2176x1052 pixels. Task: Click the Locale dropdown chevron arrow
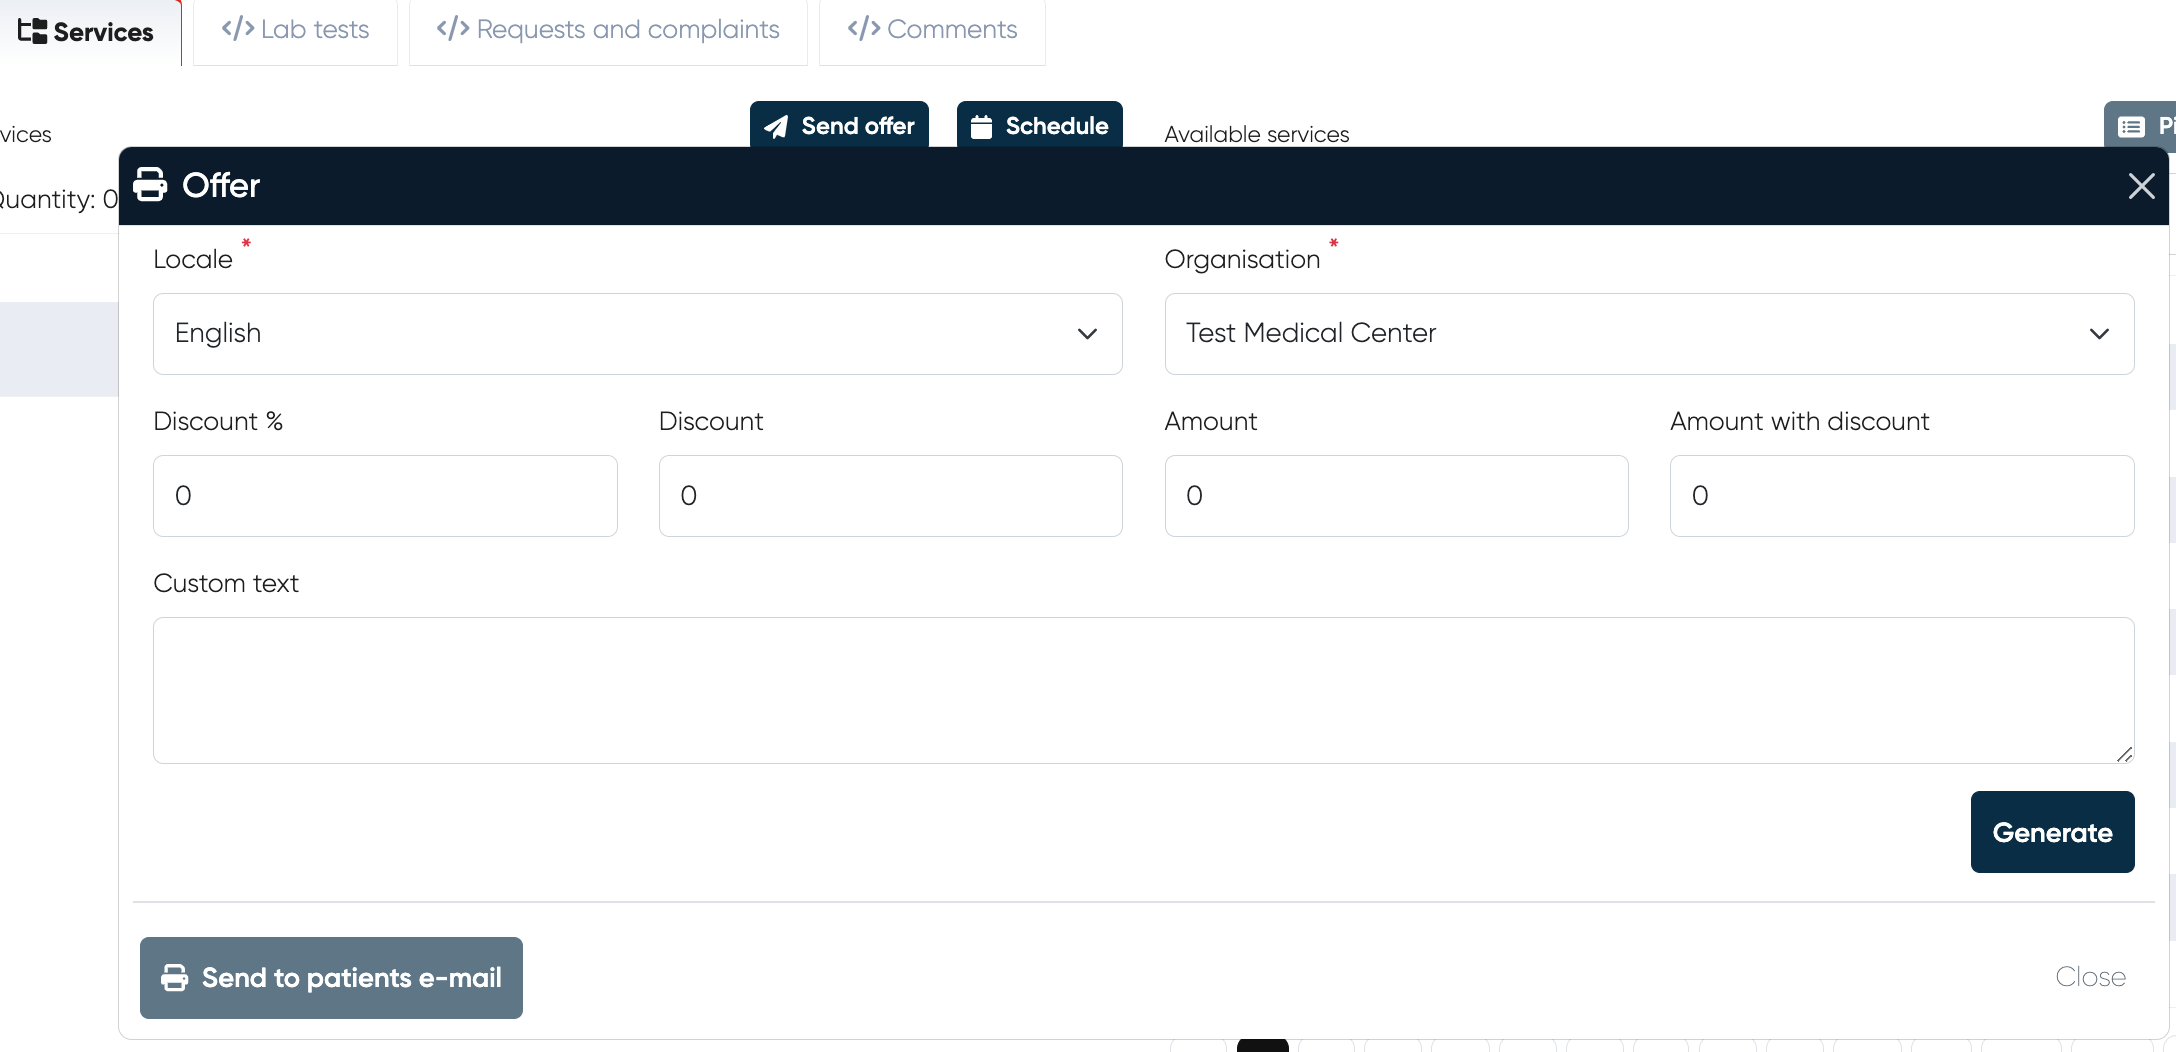coord(1087,334)
